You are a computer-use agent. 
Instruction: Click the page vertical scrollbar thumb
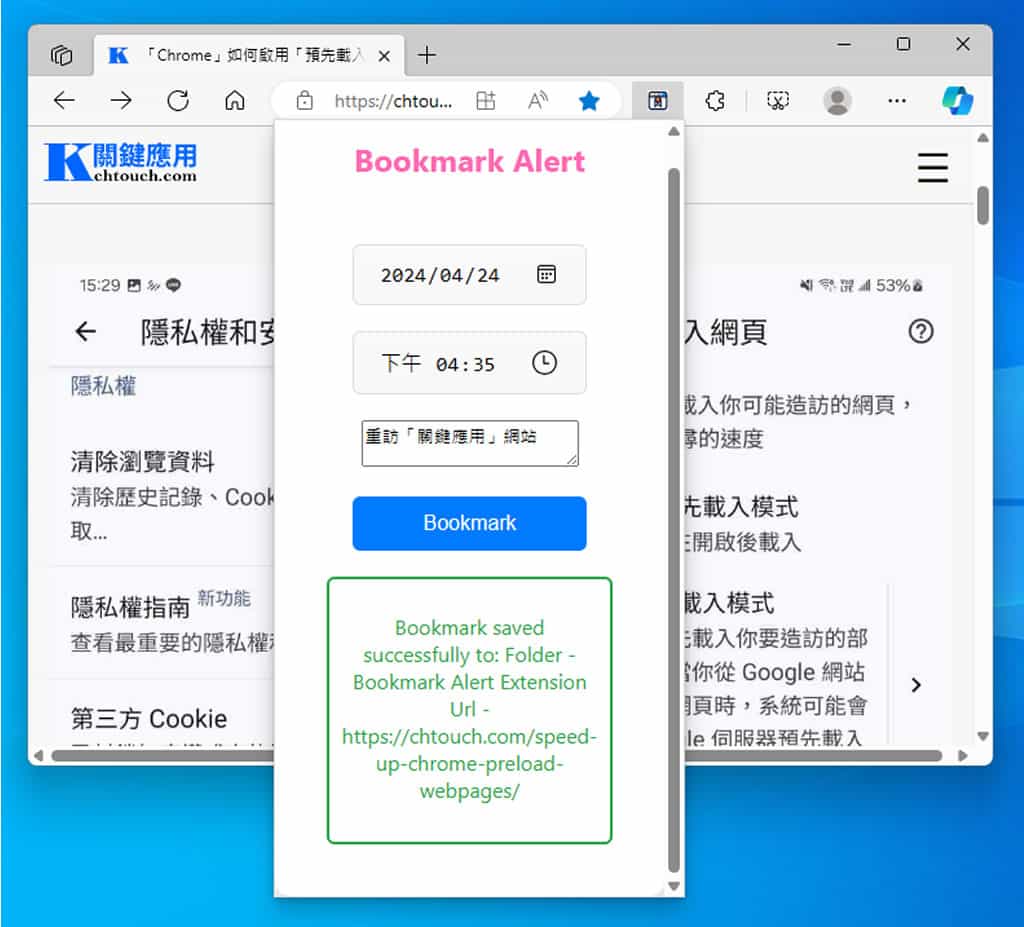[x=982, y=205]
